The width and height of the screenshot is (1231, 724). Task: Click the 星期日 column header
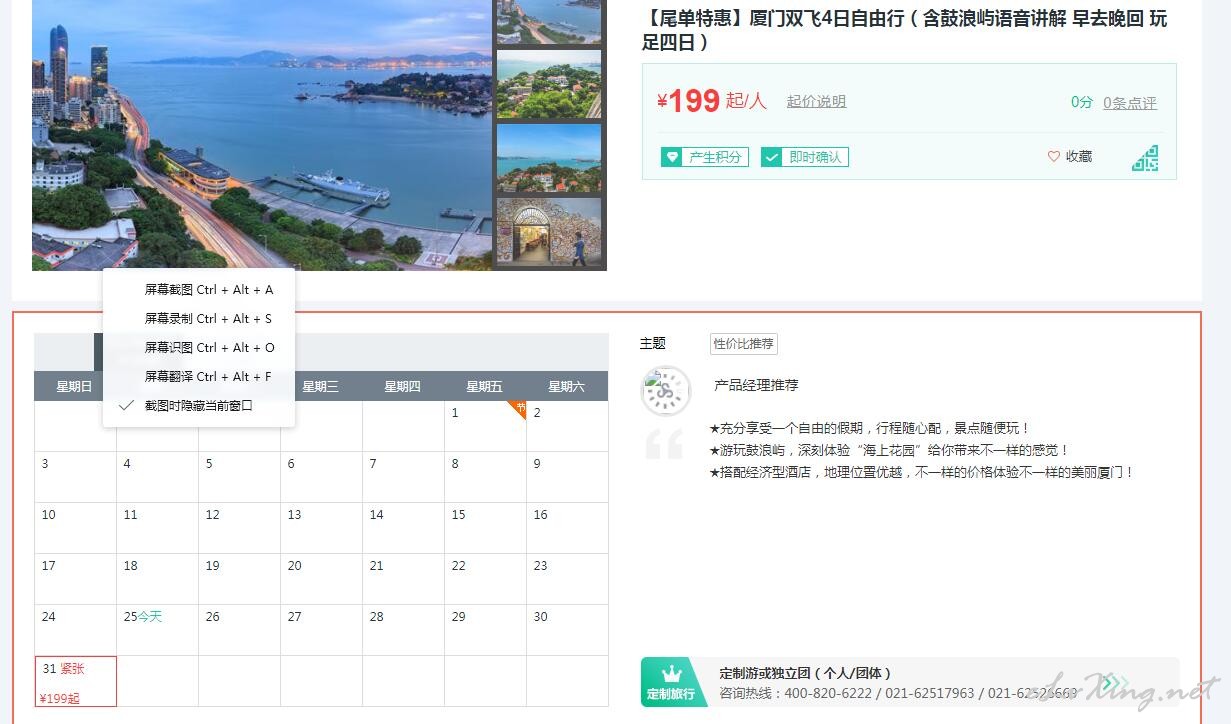[x=75, y=386]
